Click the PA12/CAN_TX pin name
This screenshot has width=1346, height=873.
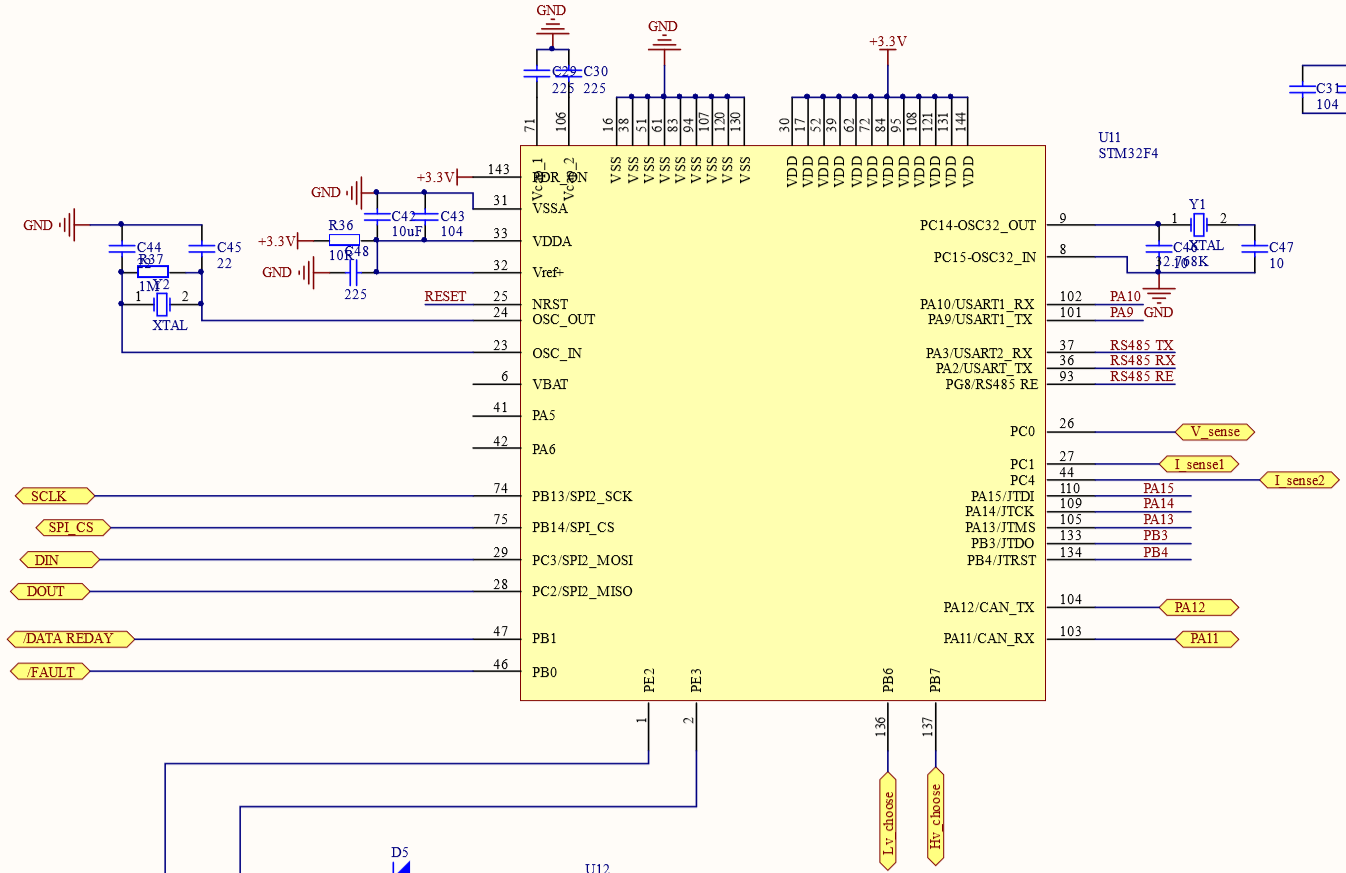click(x=989, y=607)
